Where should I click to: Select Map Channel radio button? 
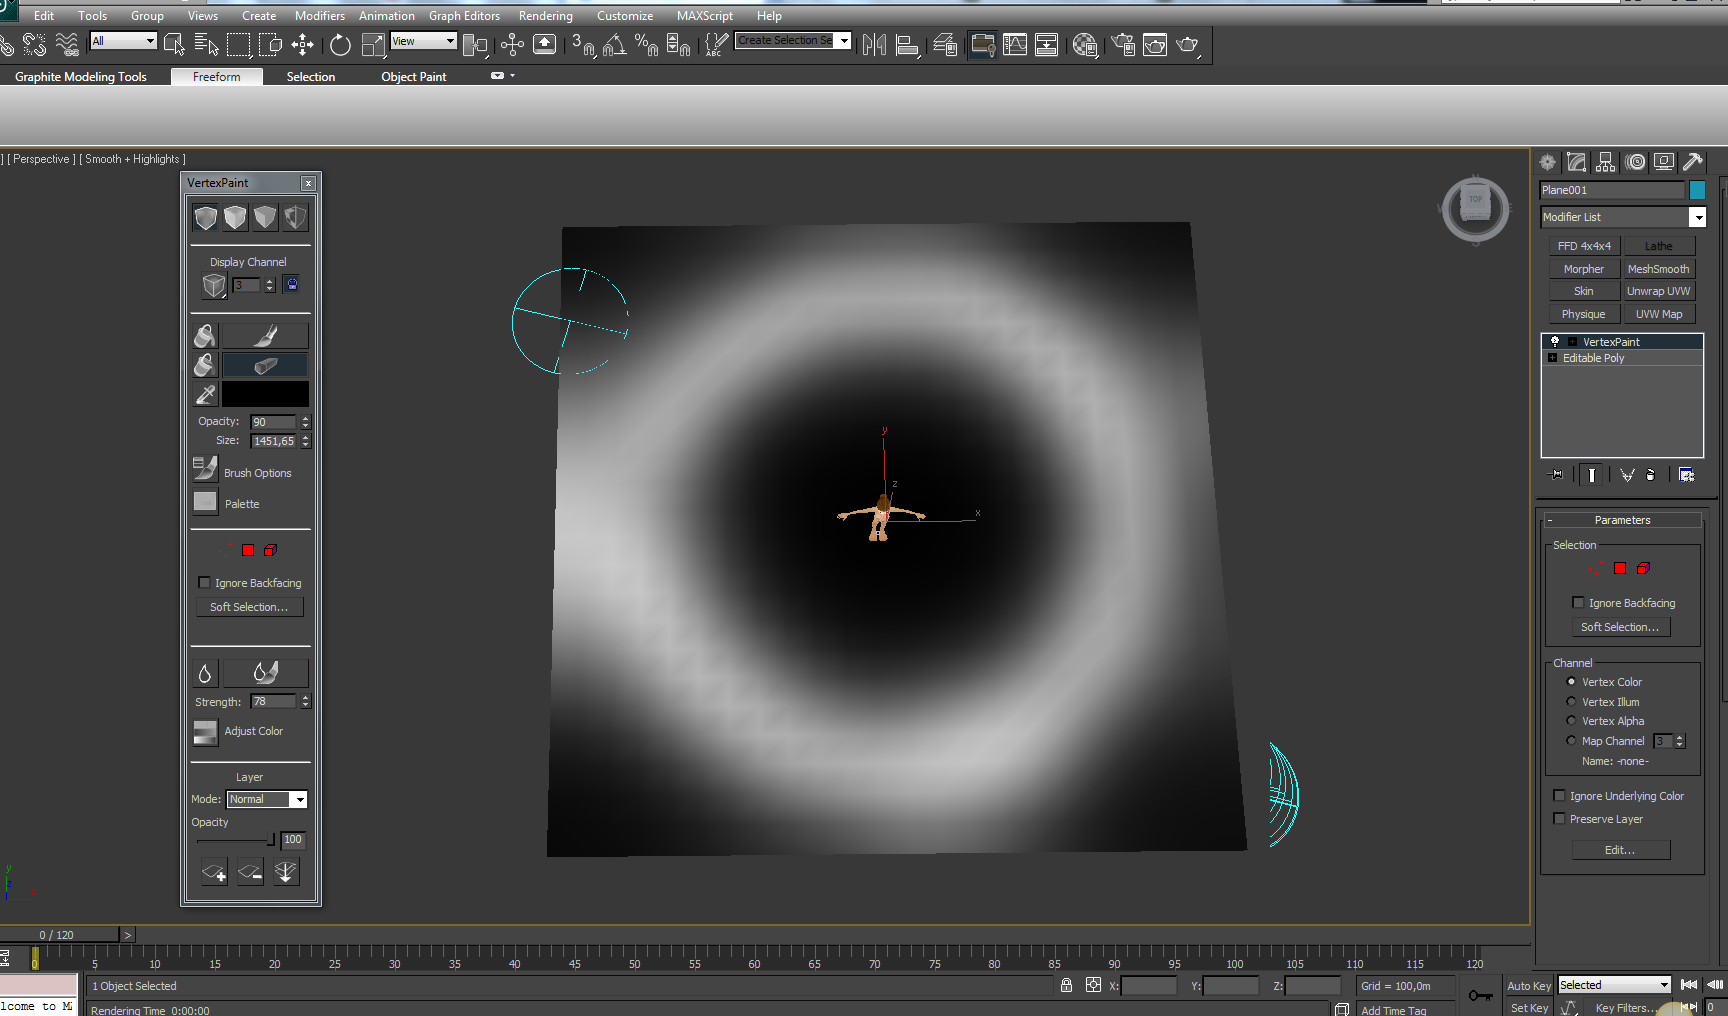[x=1571, y=741]
